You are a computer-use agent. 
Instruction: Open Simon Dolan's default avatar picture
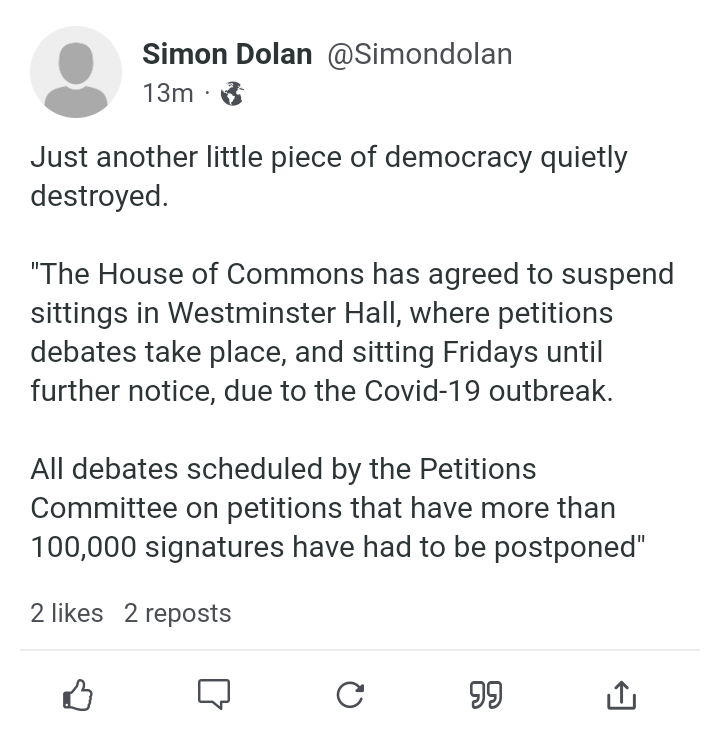(x=76, y=72)
